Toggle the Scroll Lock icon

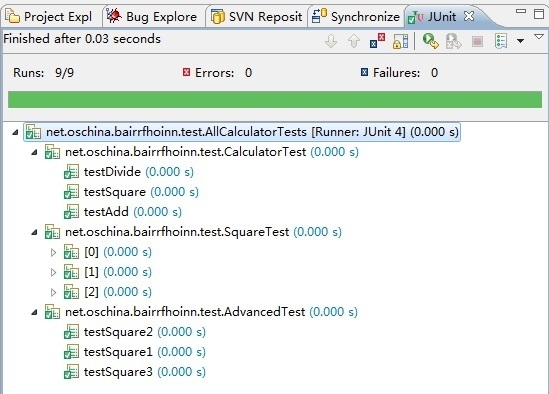(x=401, y=41)
